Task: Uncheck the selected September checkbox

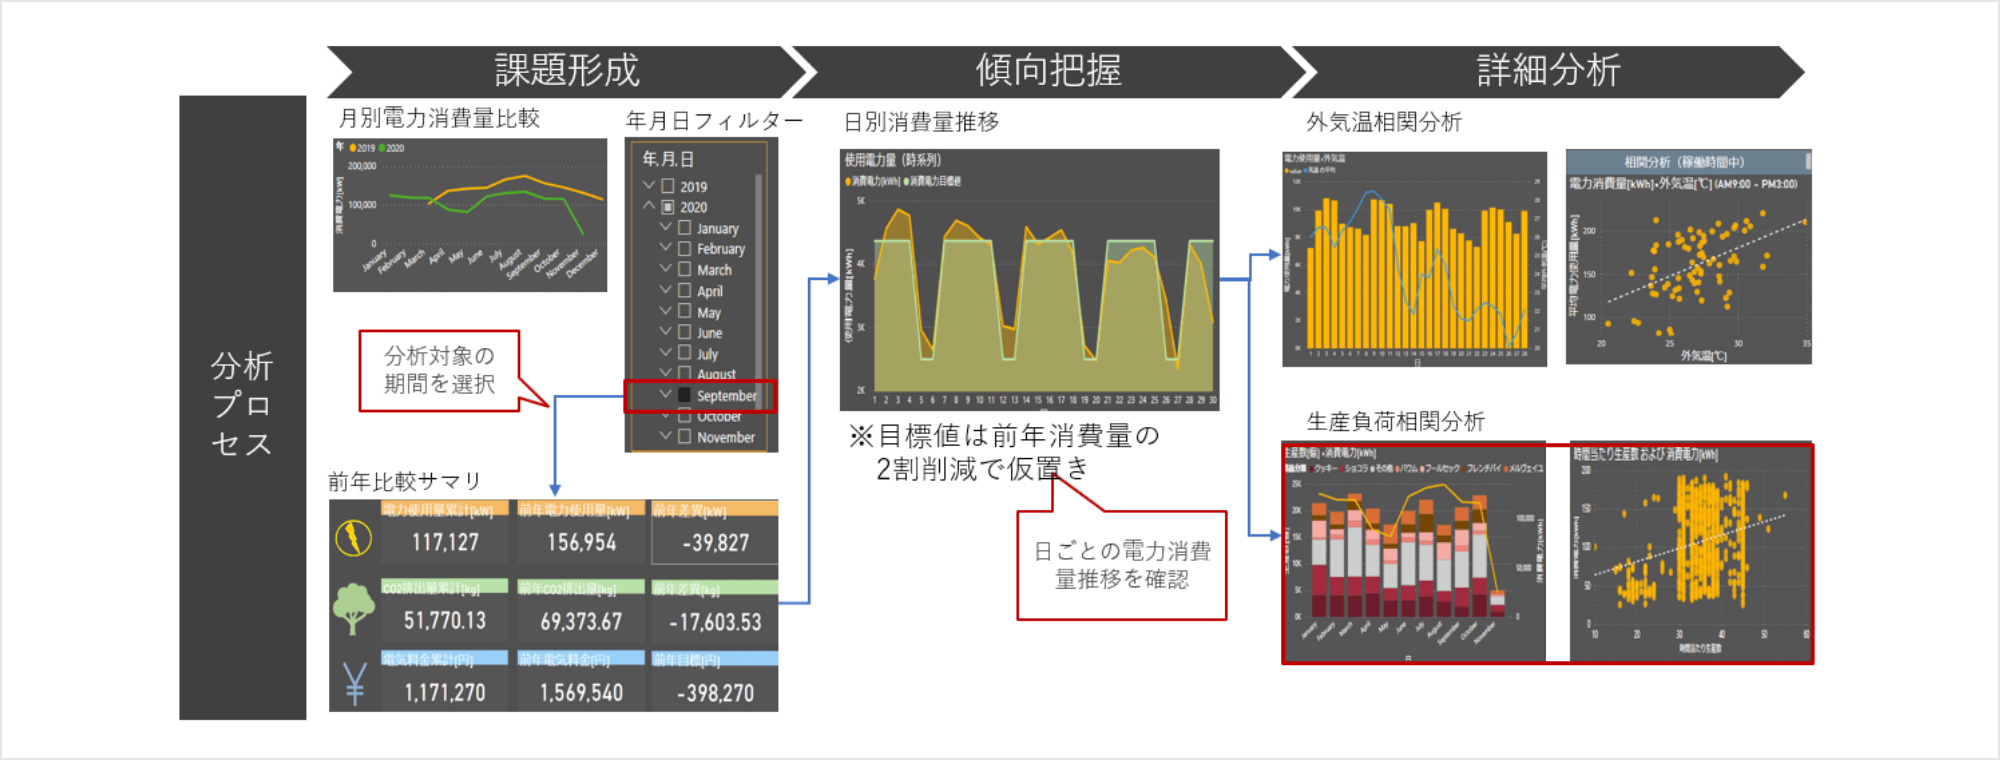Action: pos(684,395)
